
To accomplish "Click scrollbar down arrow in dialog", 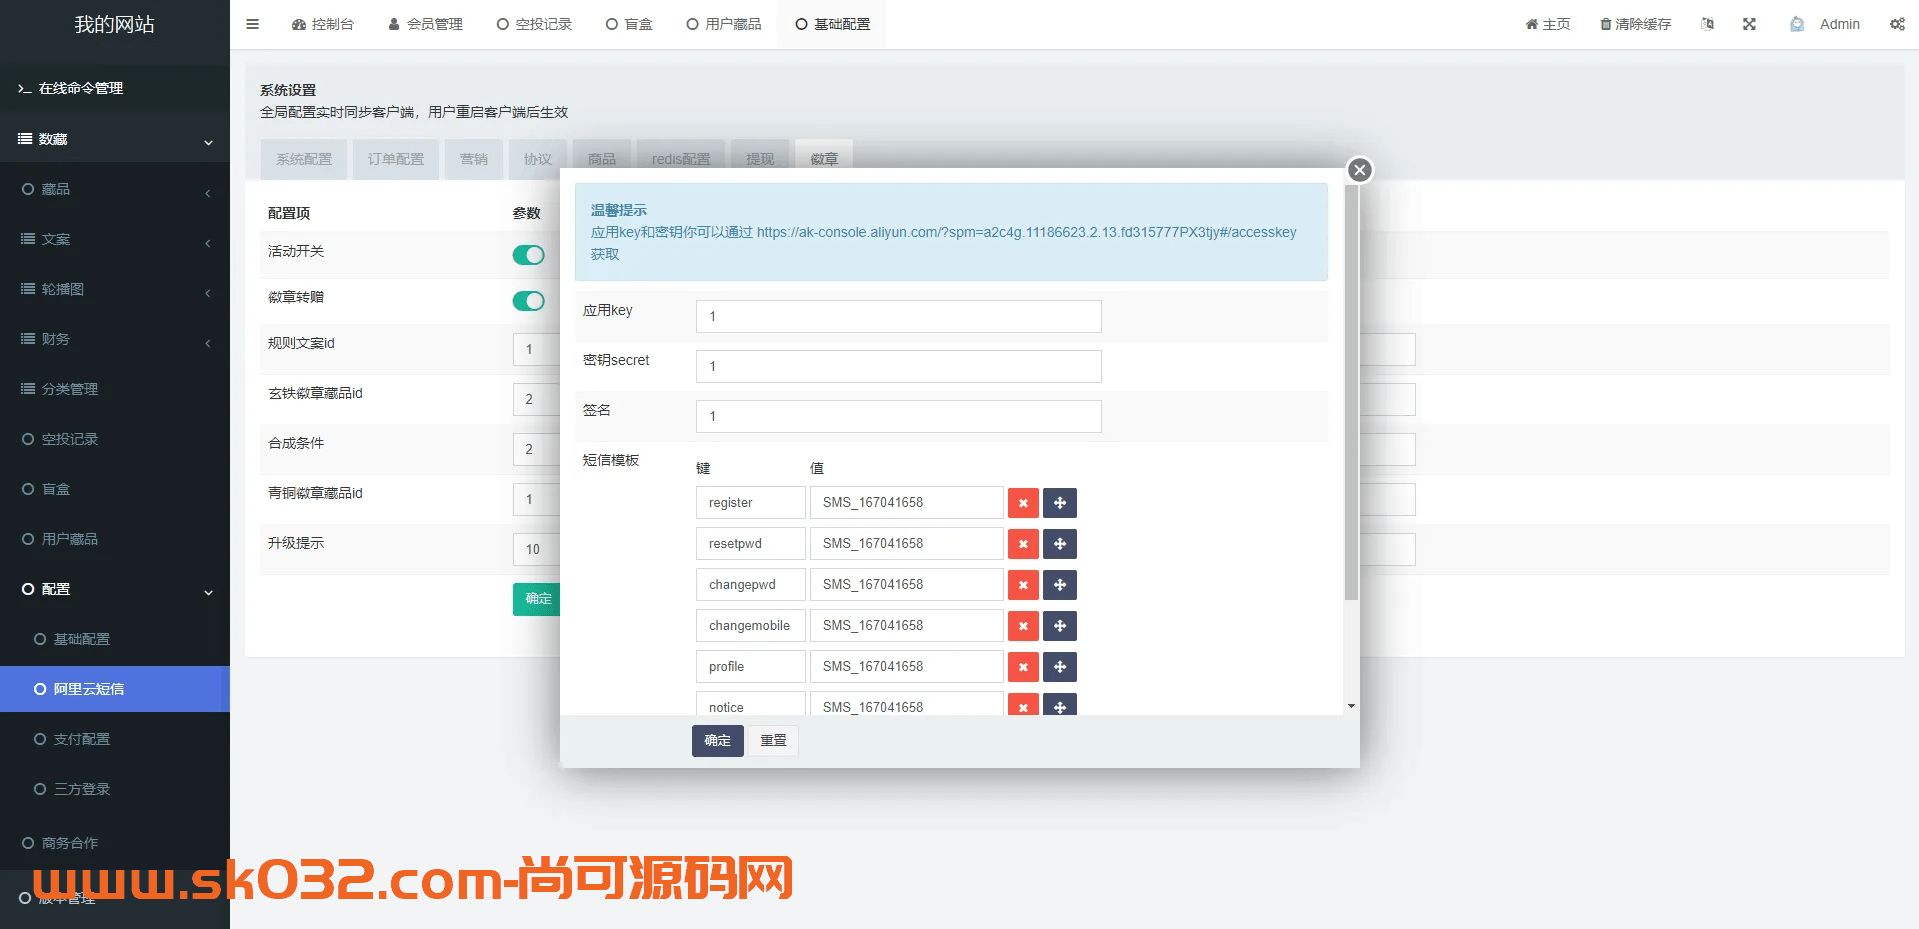I will coord(1351,706).
